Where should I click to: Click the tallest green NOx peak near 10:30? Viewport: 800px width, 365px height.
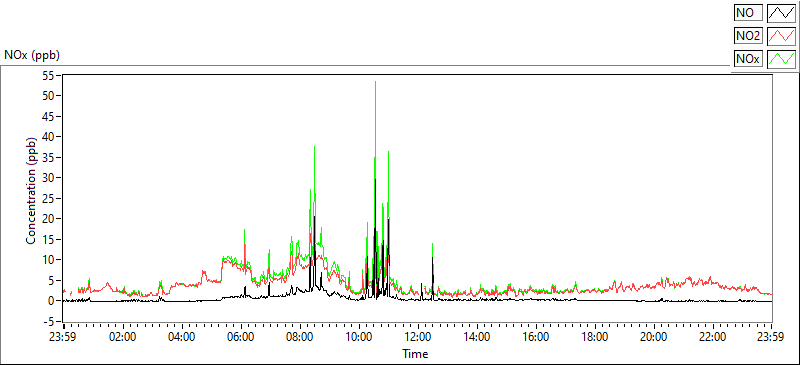[376, 83]
